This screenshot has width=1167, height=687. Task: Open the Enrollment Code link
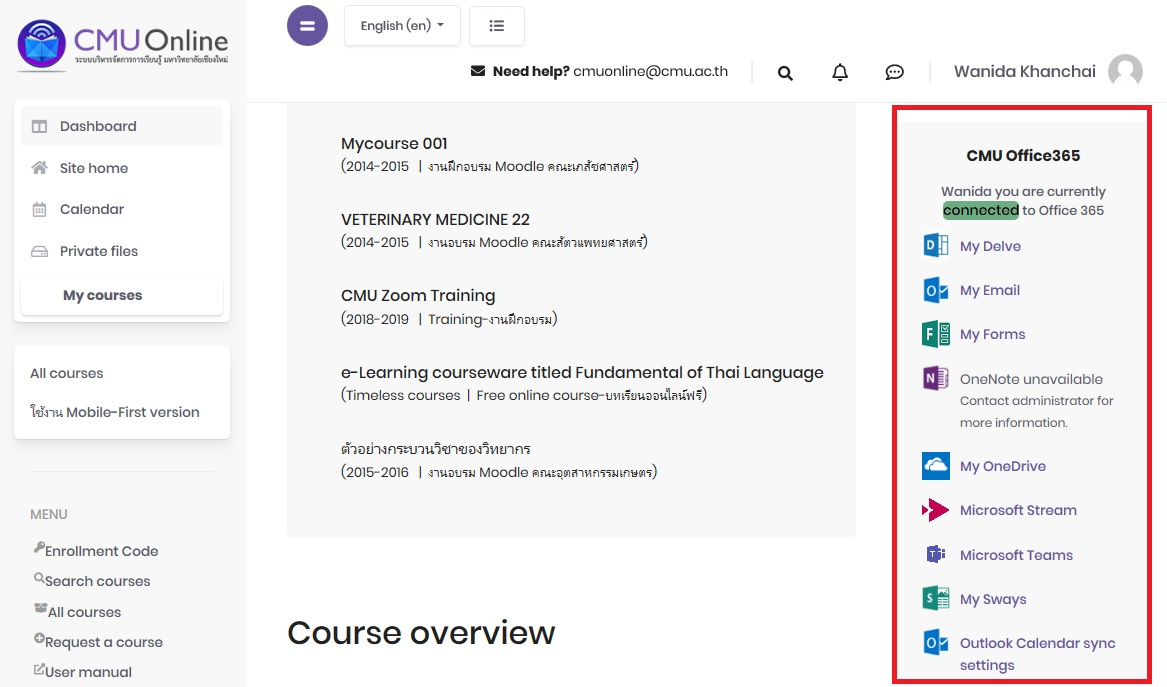101,551
